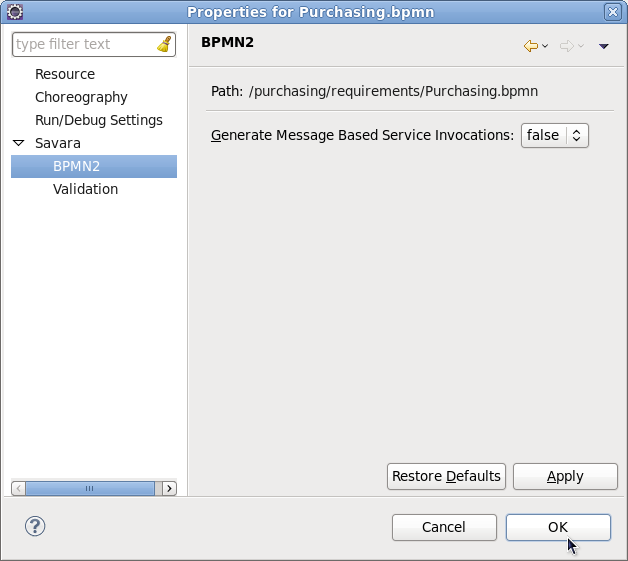Image resolution: width=628 pixels, height=561 pixels.
Task: Select BPMN2 under Savara
Action: point(76,166)
